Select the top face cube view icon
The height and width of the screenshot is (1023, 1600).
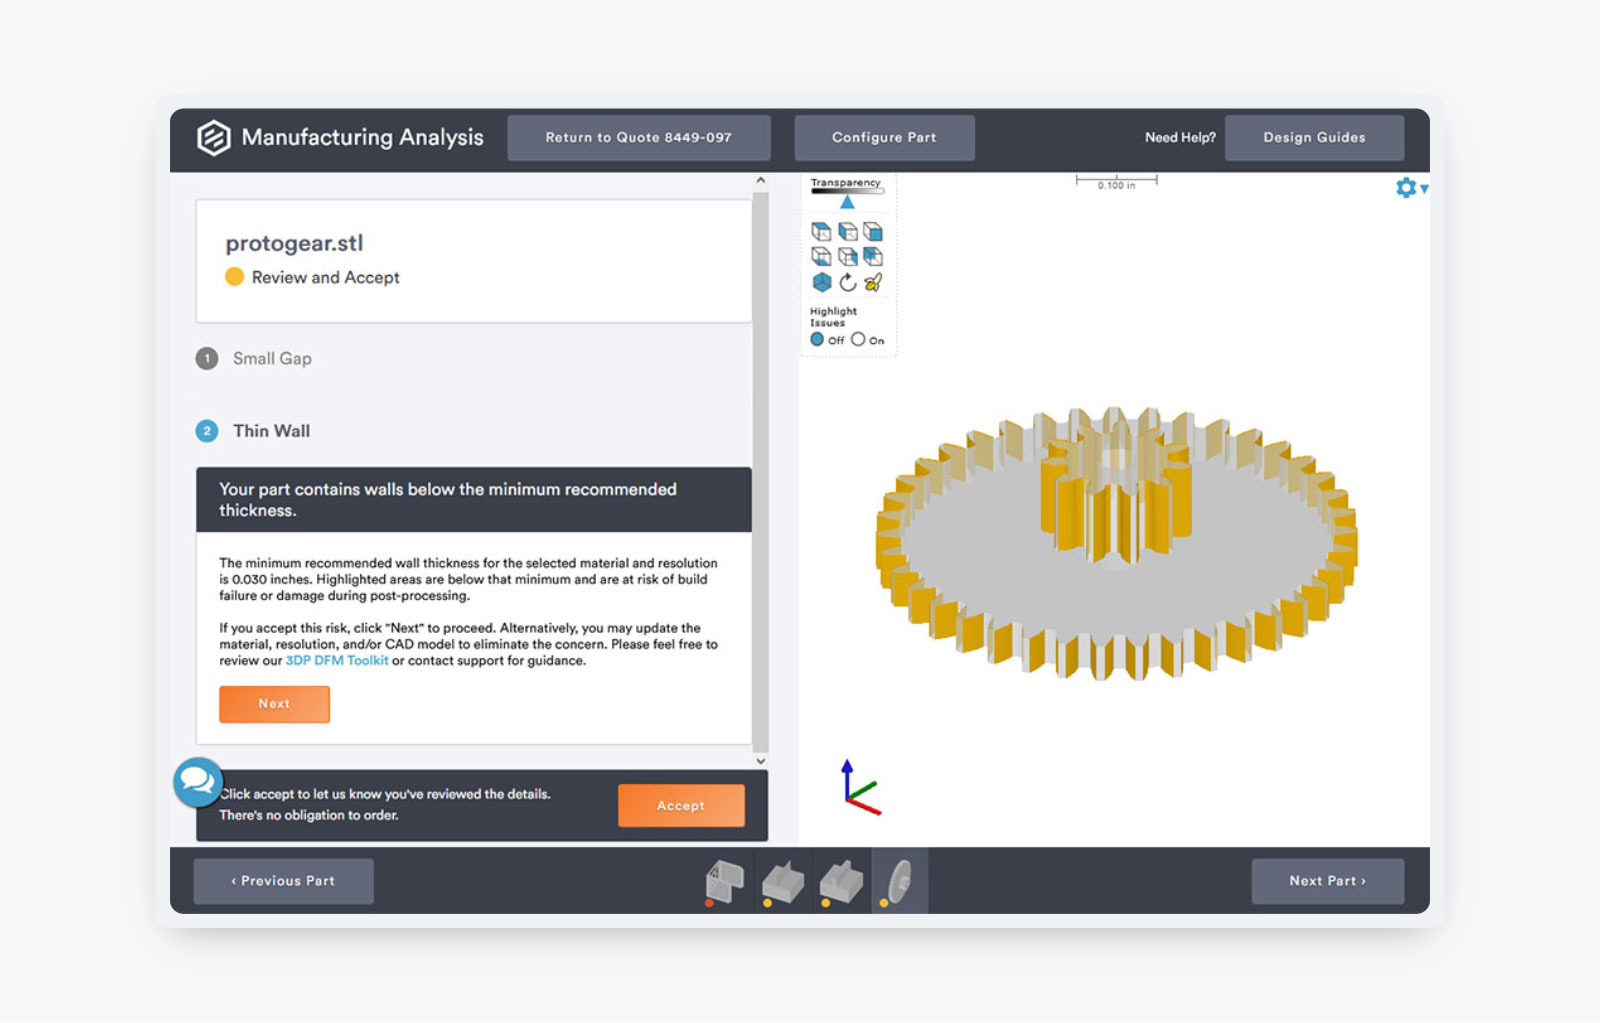[821, 231]
